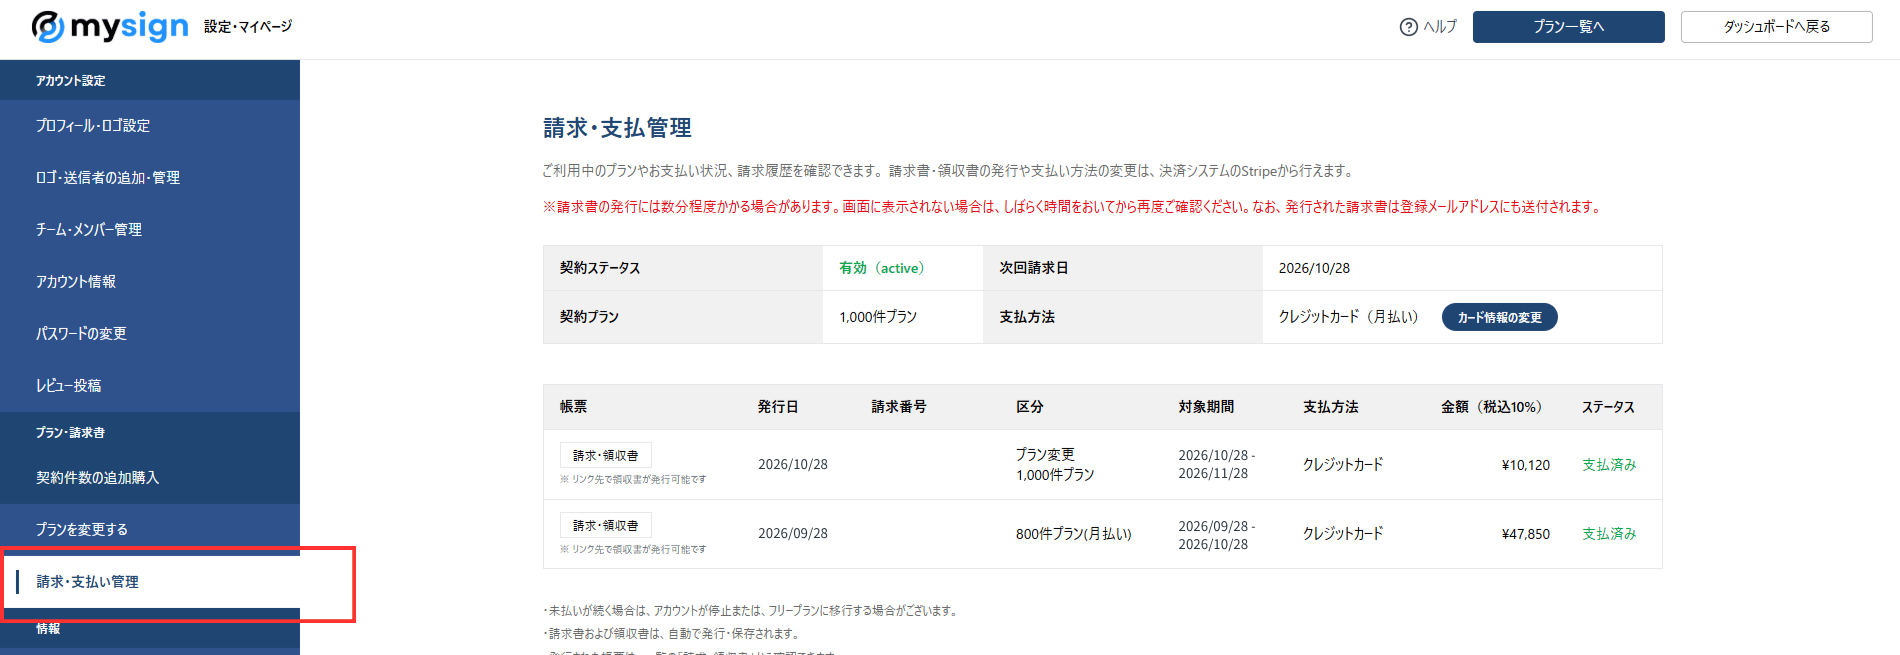Viewport: 1900px width, 655px height.
Task: Click next billing date 2026/10/28 value
Action: (x=1314, y=268)
